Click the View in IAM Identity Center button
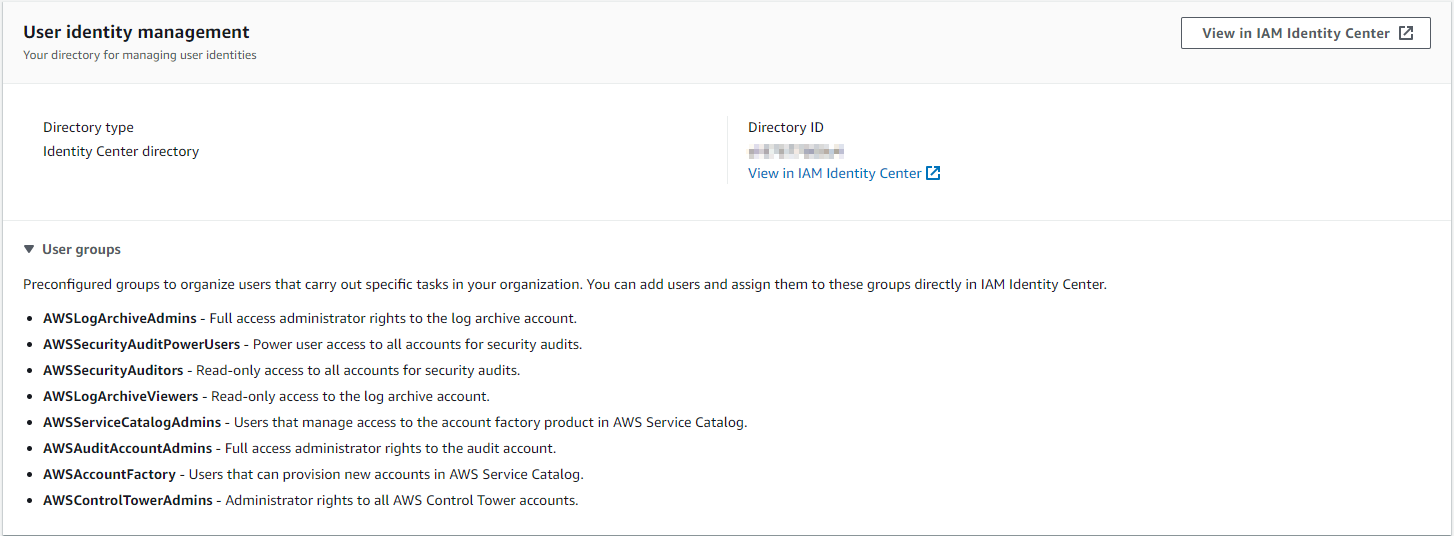This screenshot has width=1454, height=536. coord(1306,33)
